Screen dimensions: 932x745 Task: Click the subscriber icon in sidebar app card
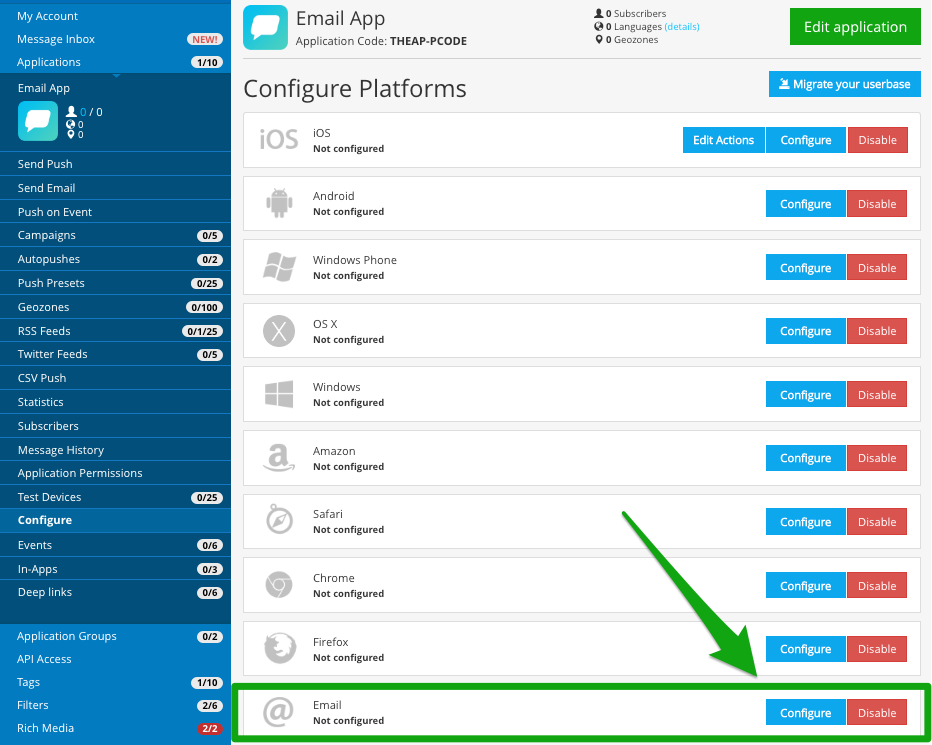[x=71, y=111]
